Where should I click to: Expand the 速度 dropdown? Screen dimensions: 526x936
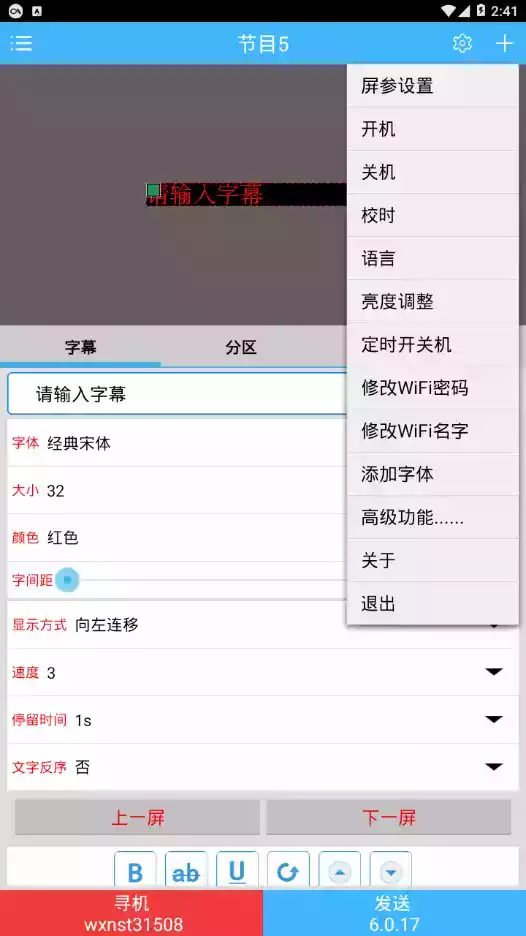click(494, 672)
